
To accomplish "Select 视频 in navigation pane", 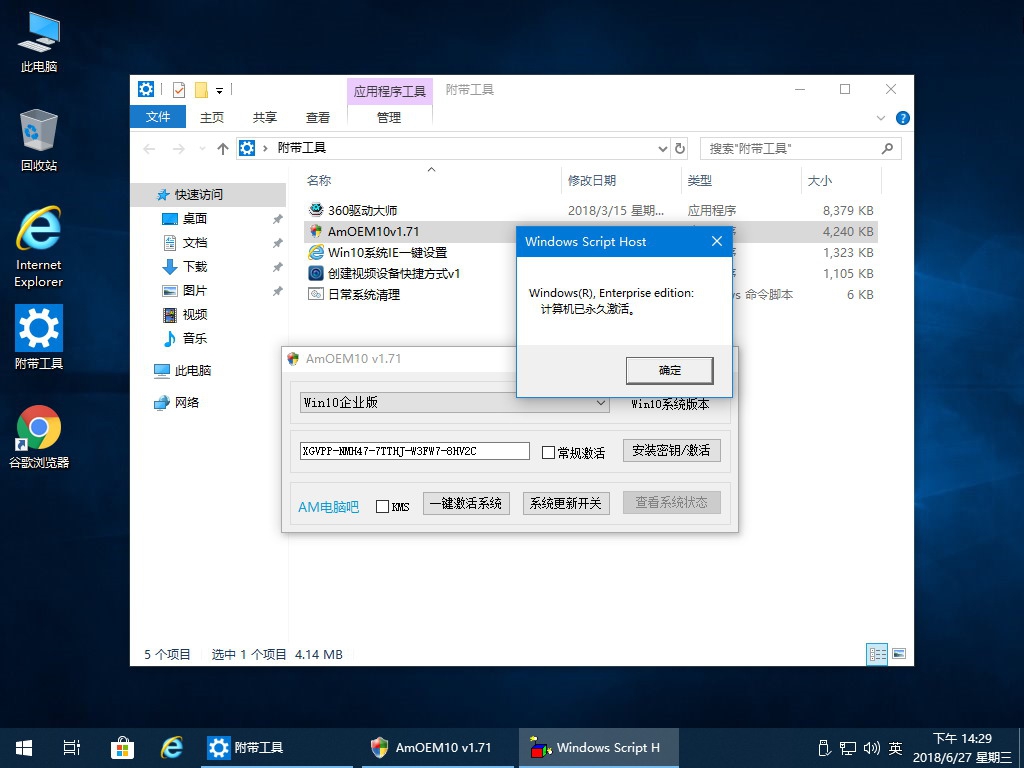I will [195, 315].
